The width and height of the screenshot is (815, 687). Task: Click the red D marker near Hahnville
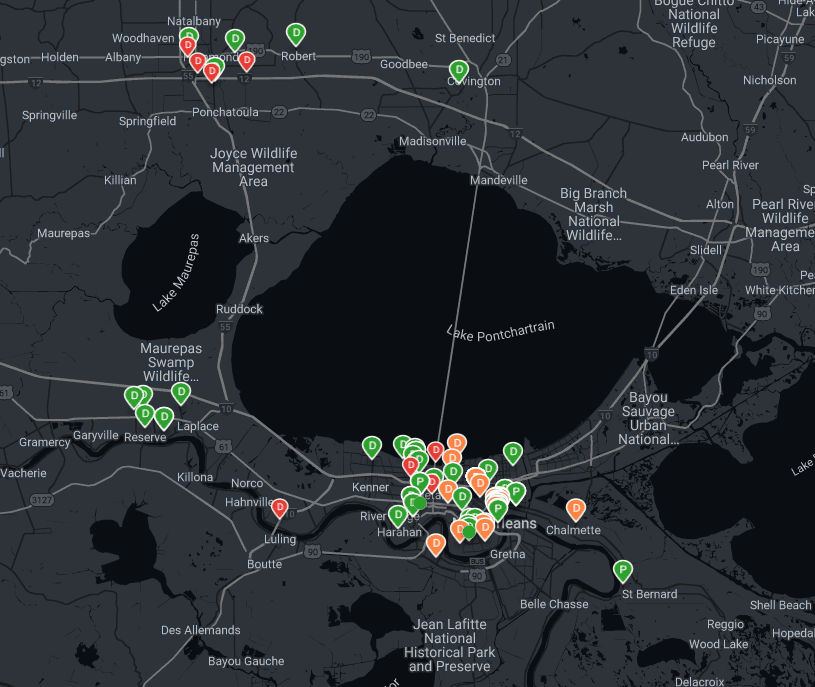(x=281, y=508)
